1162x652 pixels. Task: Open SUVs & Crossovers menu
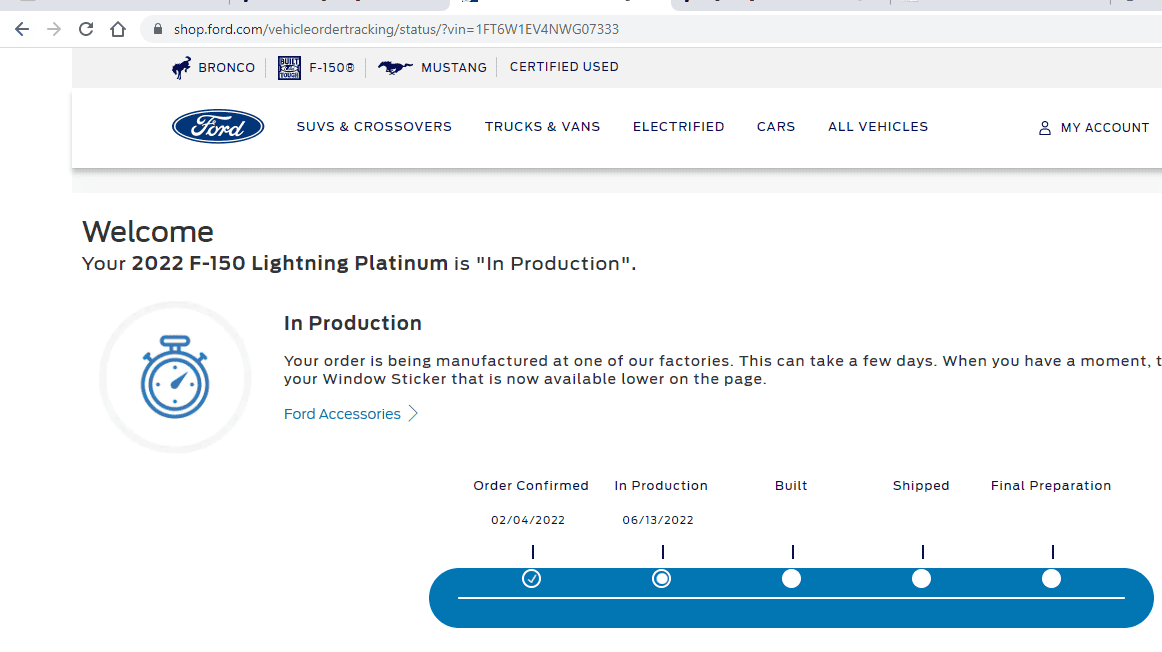pyautogui.click(x=374, y=127)
